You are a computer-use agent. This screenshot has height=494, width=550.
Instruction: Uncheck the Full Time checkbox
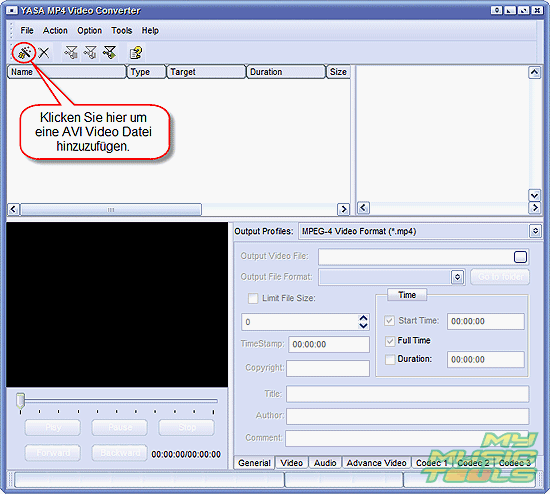pyautogui.click(x=390, y=341)
